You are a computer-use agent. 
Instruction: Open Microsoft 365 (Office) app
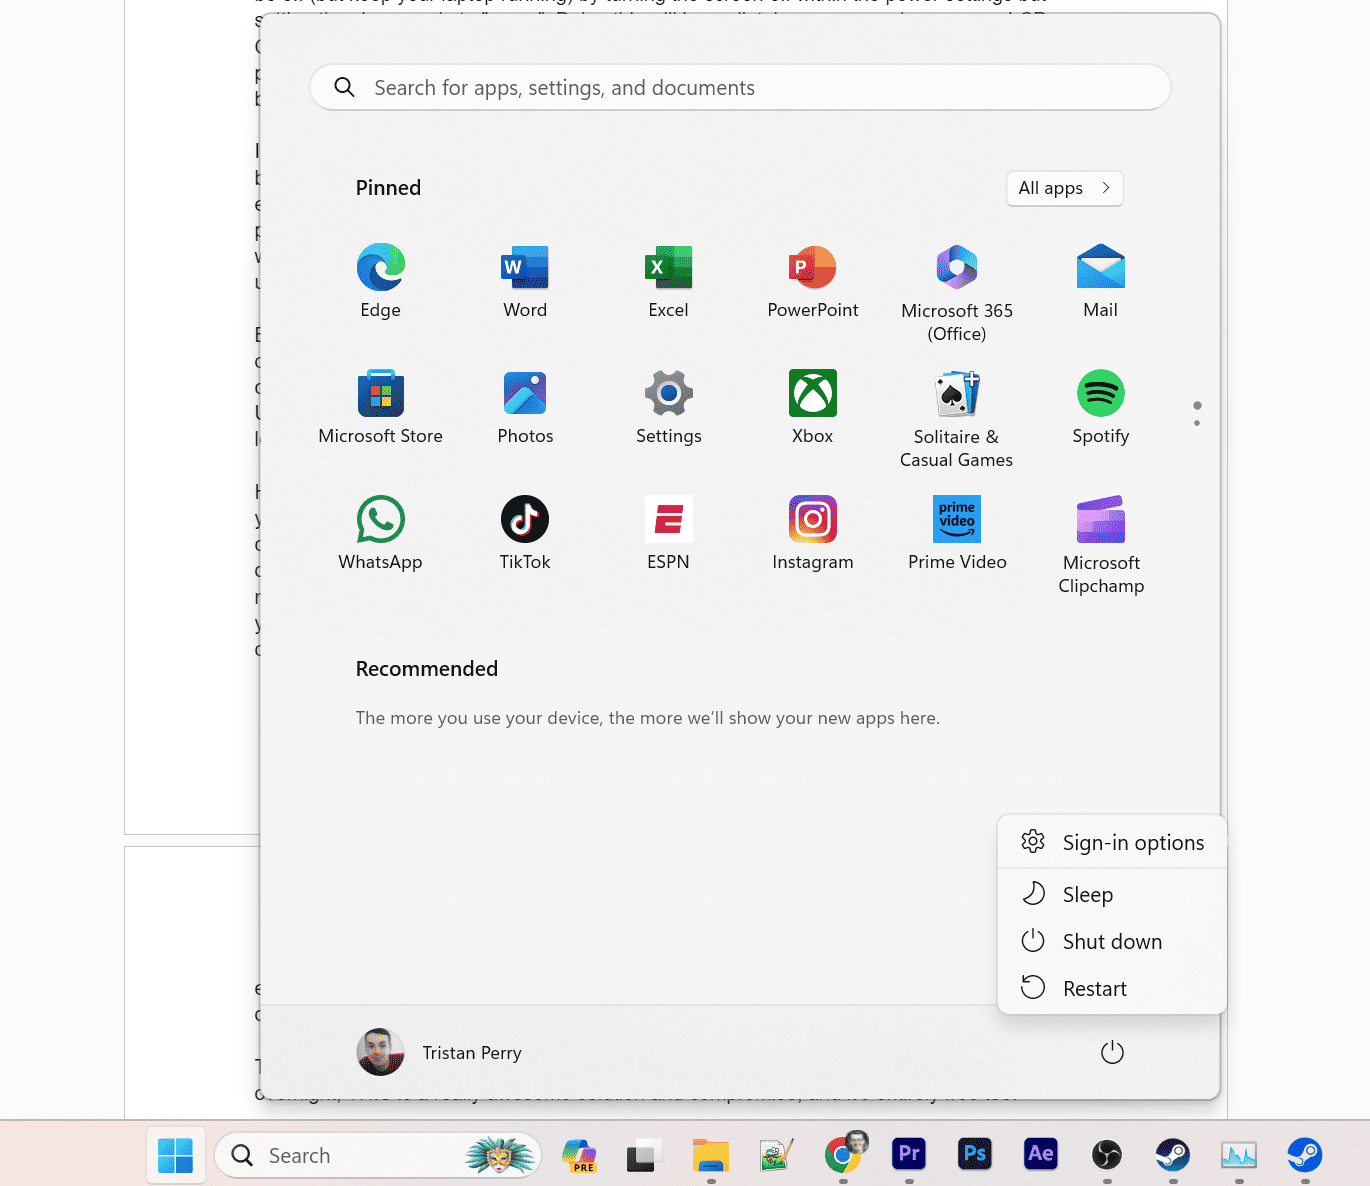pyautogui.click(x=957, y=293)
